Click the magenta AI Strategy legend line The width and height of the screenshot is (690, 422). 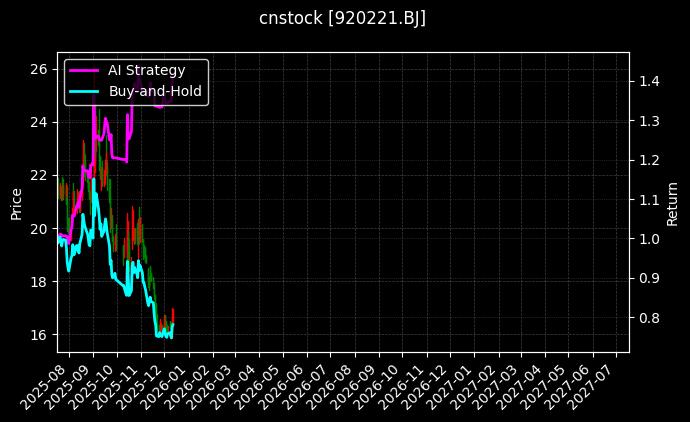pos(84,71)
